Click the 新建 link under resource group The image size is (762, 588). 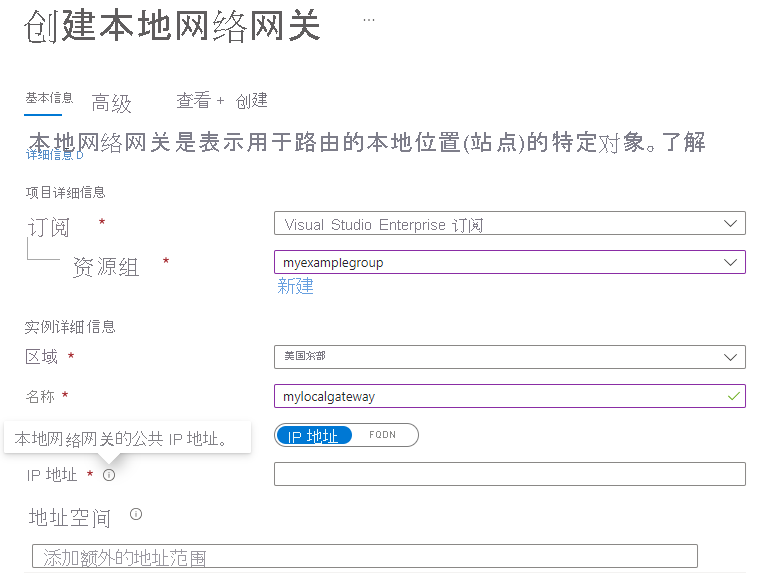295,286
